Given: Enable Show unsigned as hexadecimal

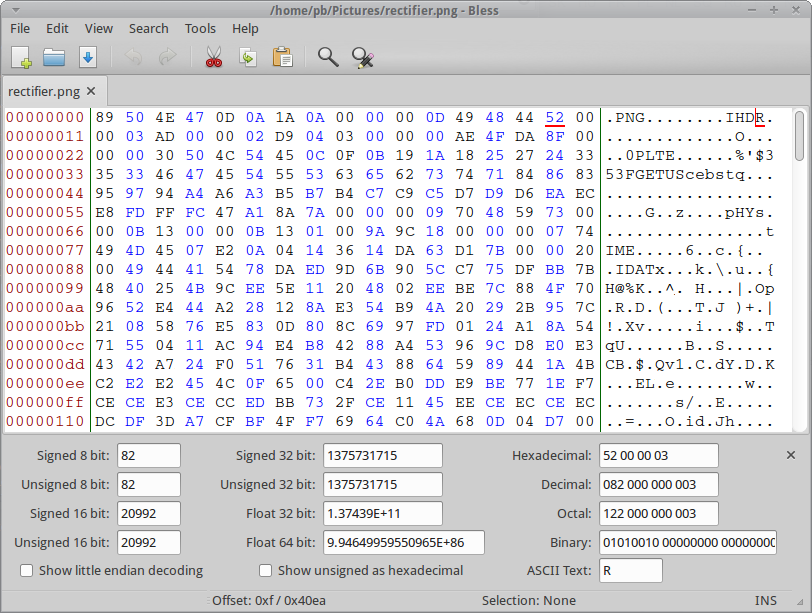Looking at the screenshot, I should click(266, 571).
